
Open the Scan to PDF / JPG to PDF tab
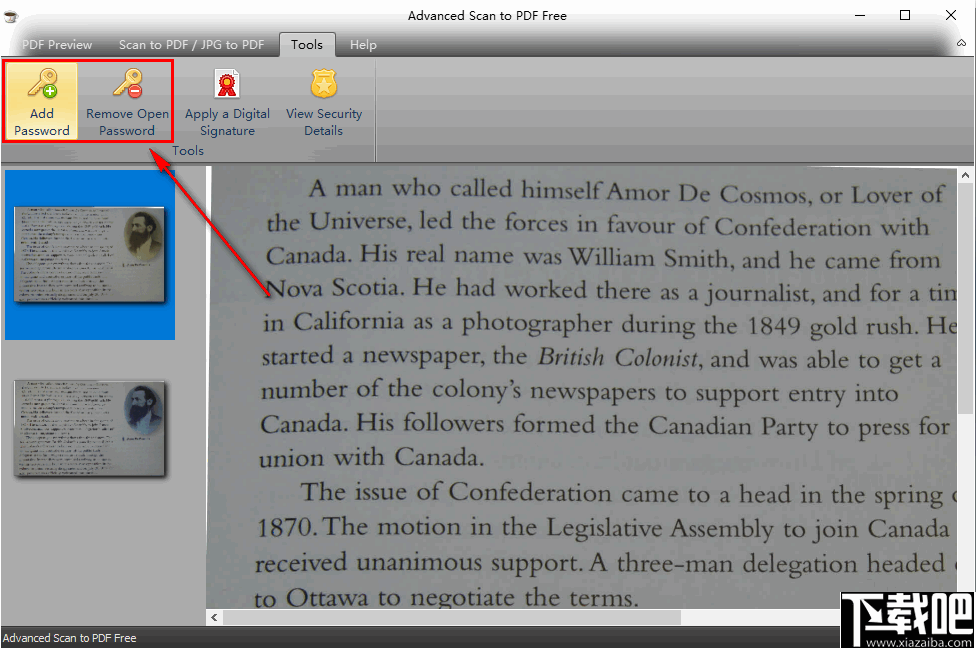tap(191, 44)
